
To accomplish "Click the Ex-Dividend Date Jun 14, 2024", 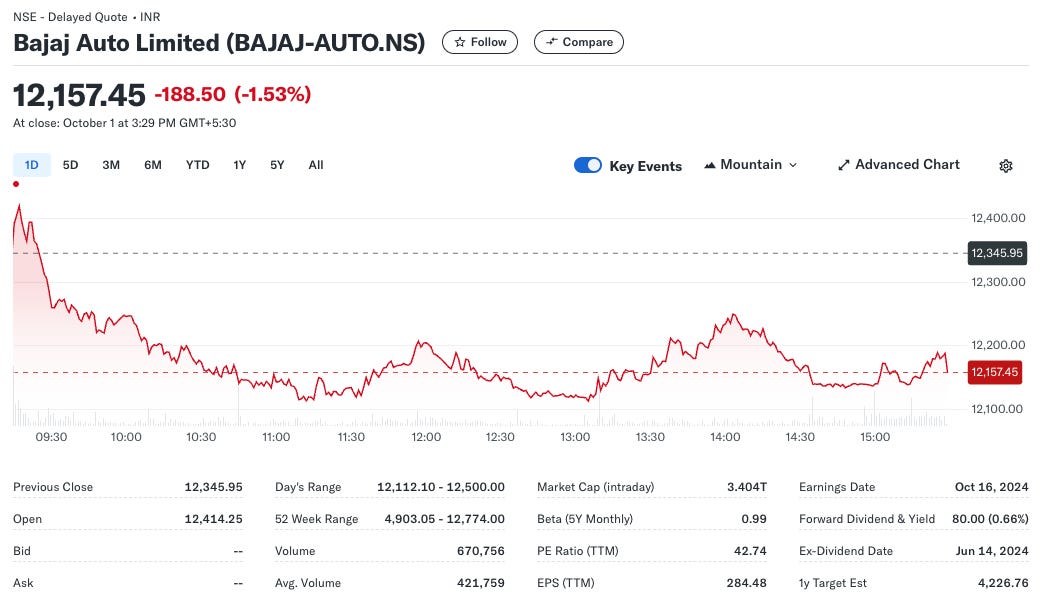I will (992, 551).
